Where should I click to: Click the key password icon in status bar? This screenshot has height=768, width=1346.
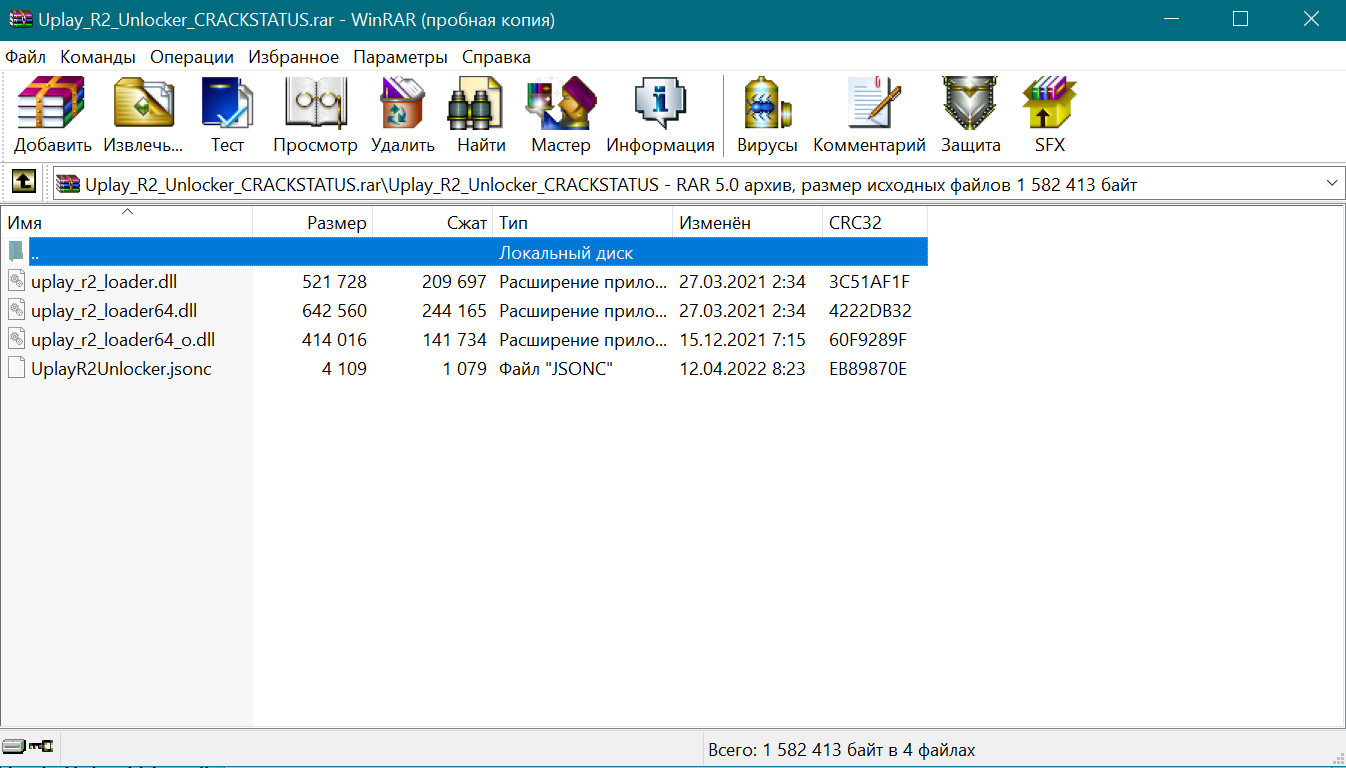pos(41,746)
